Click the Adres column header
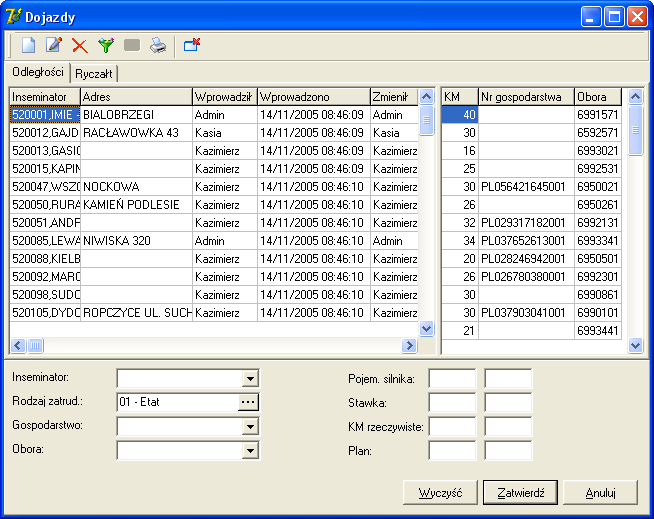The width and height of the screenshot is (654, 519). point(136,97)
